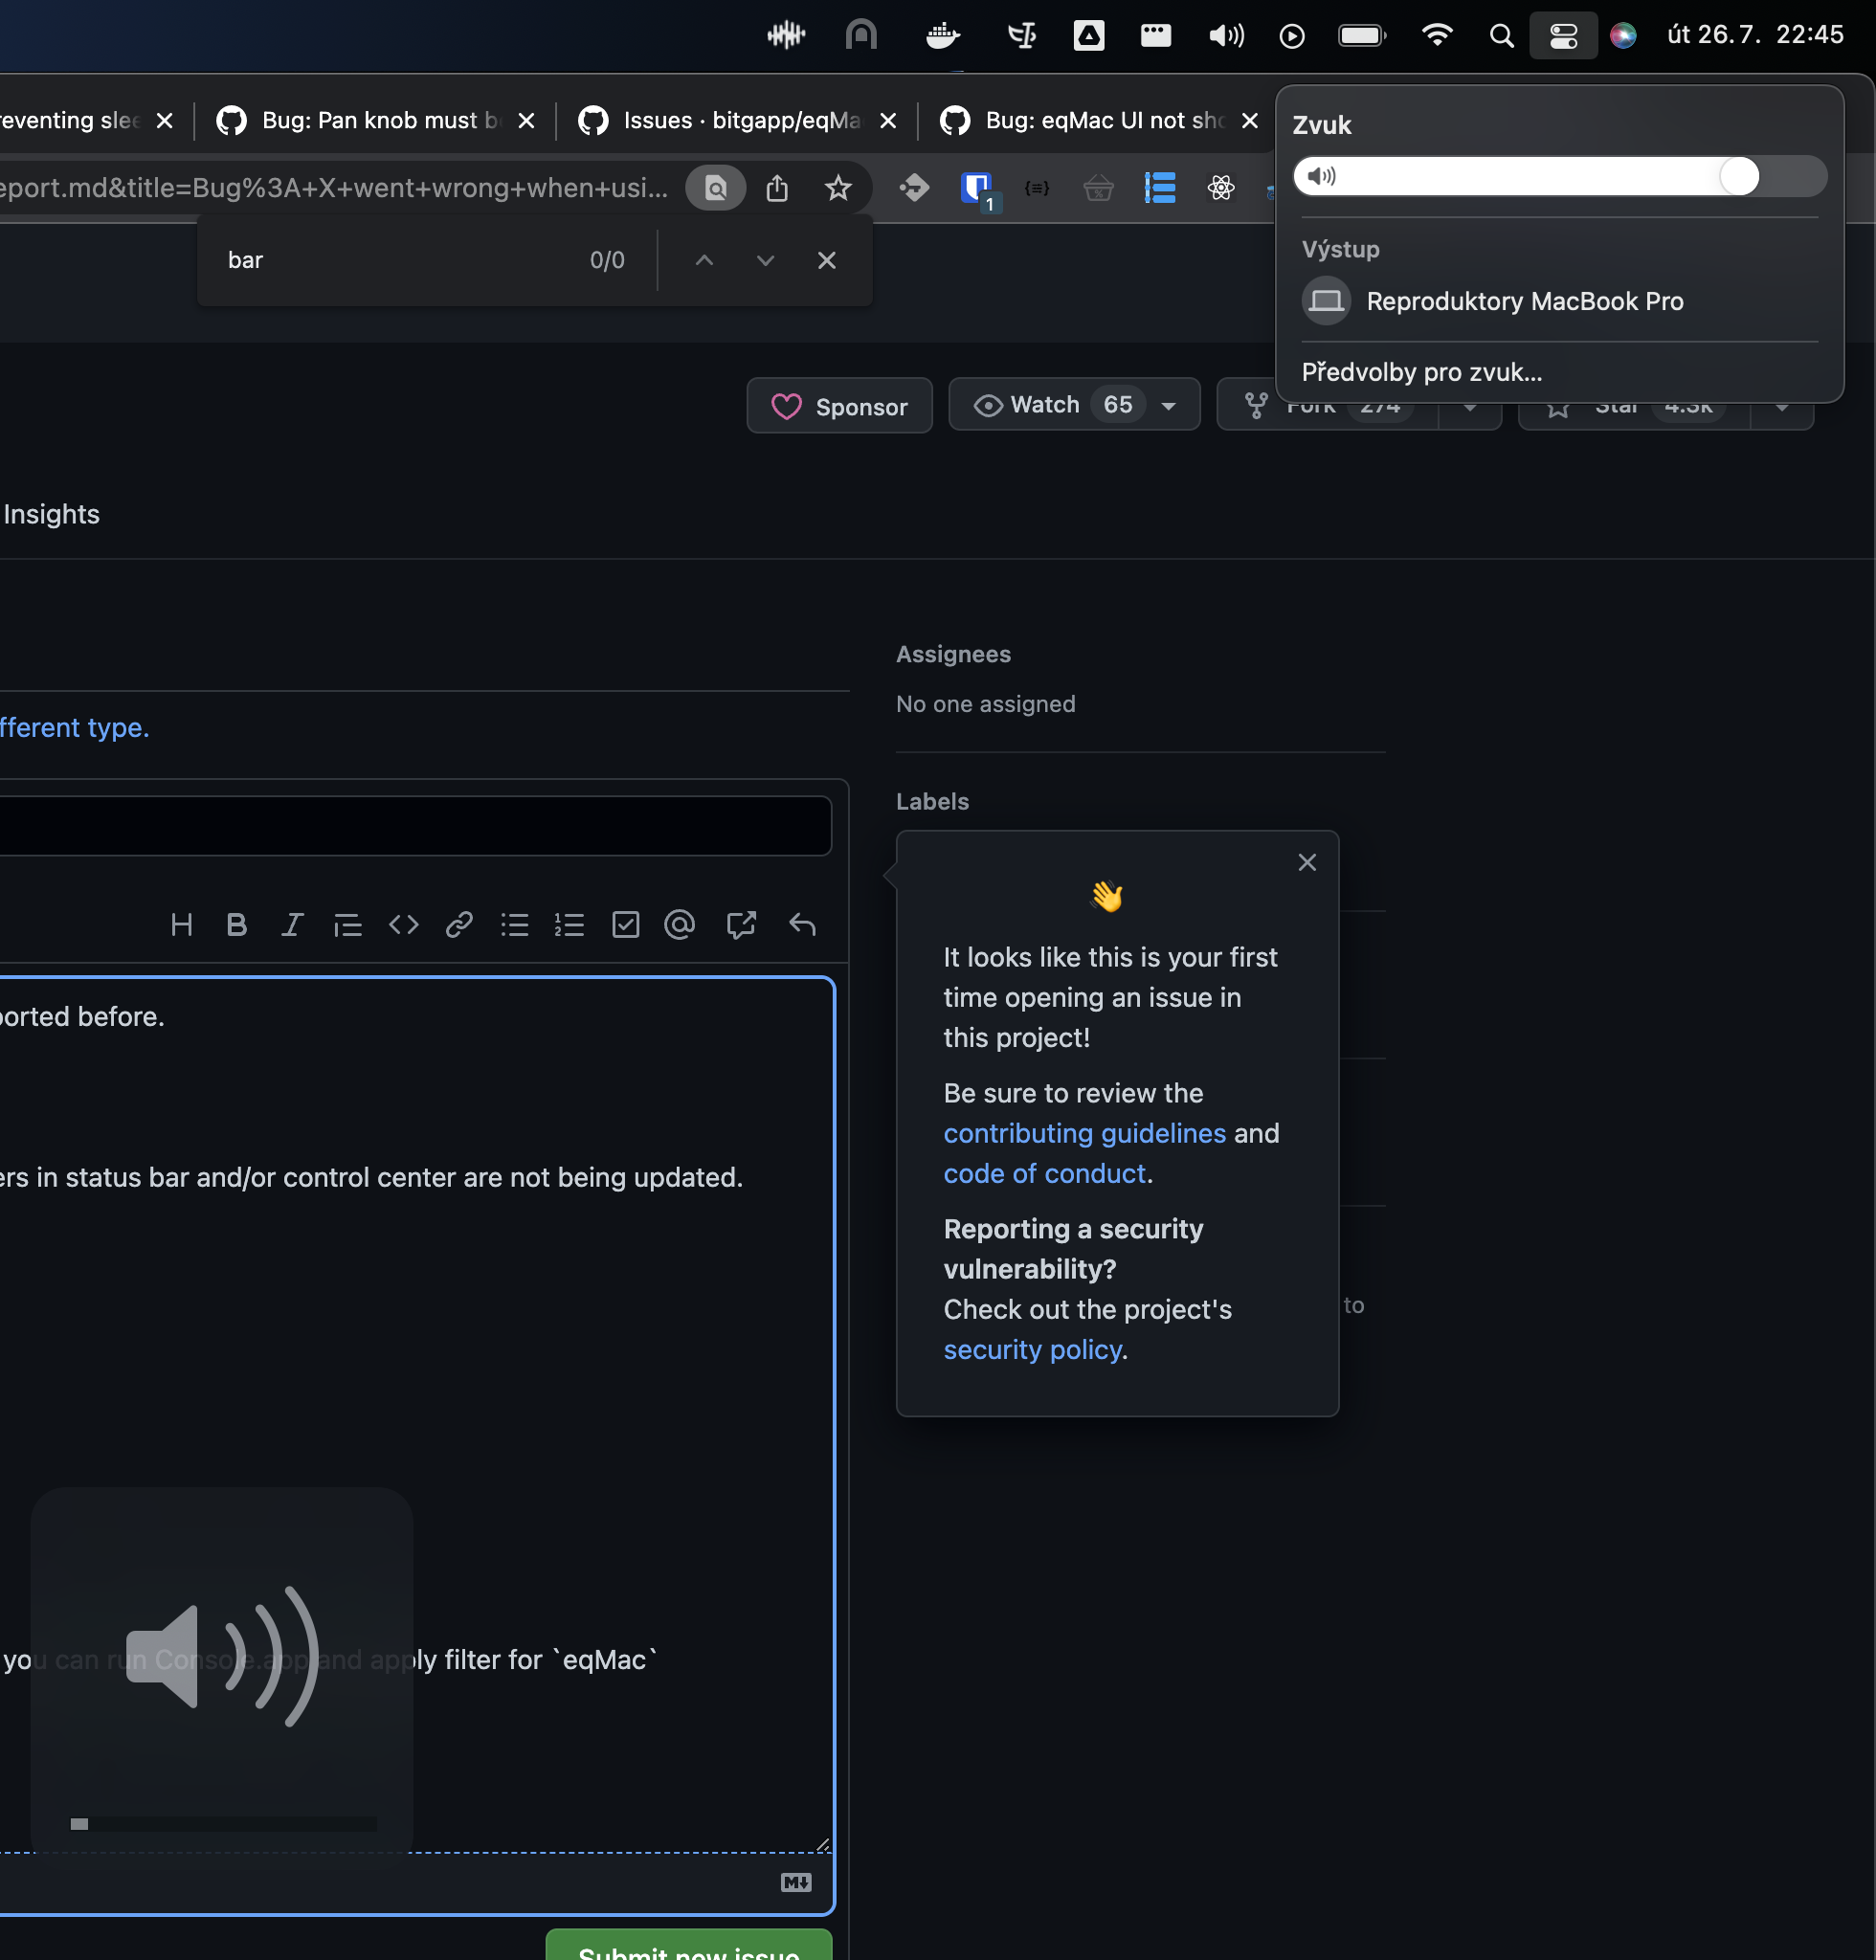The width and height of the screenshot is (1876, 1960).
Task: Click the bold formatting icon
Action: [236, 925]
